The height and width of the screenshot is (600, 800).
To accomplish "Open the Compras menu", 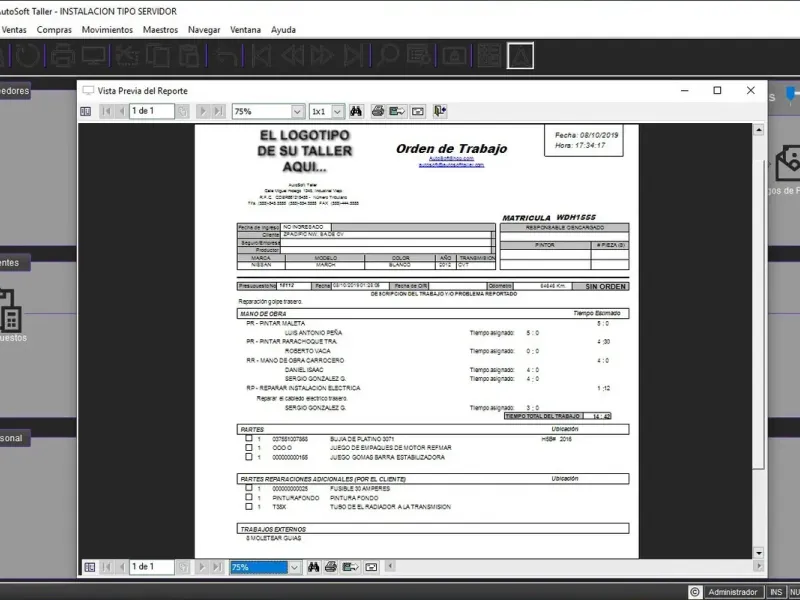I will pyautogui.click(x=54, y=30).
